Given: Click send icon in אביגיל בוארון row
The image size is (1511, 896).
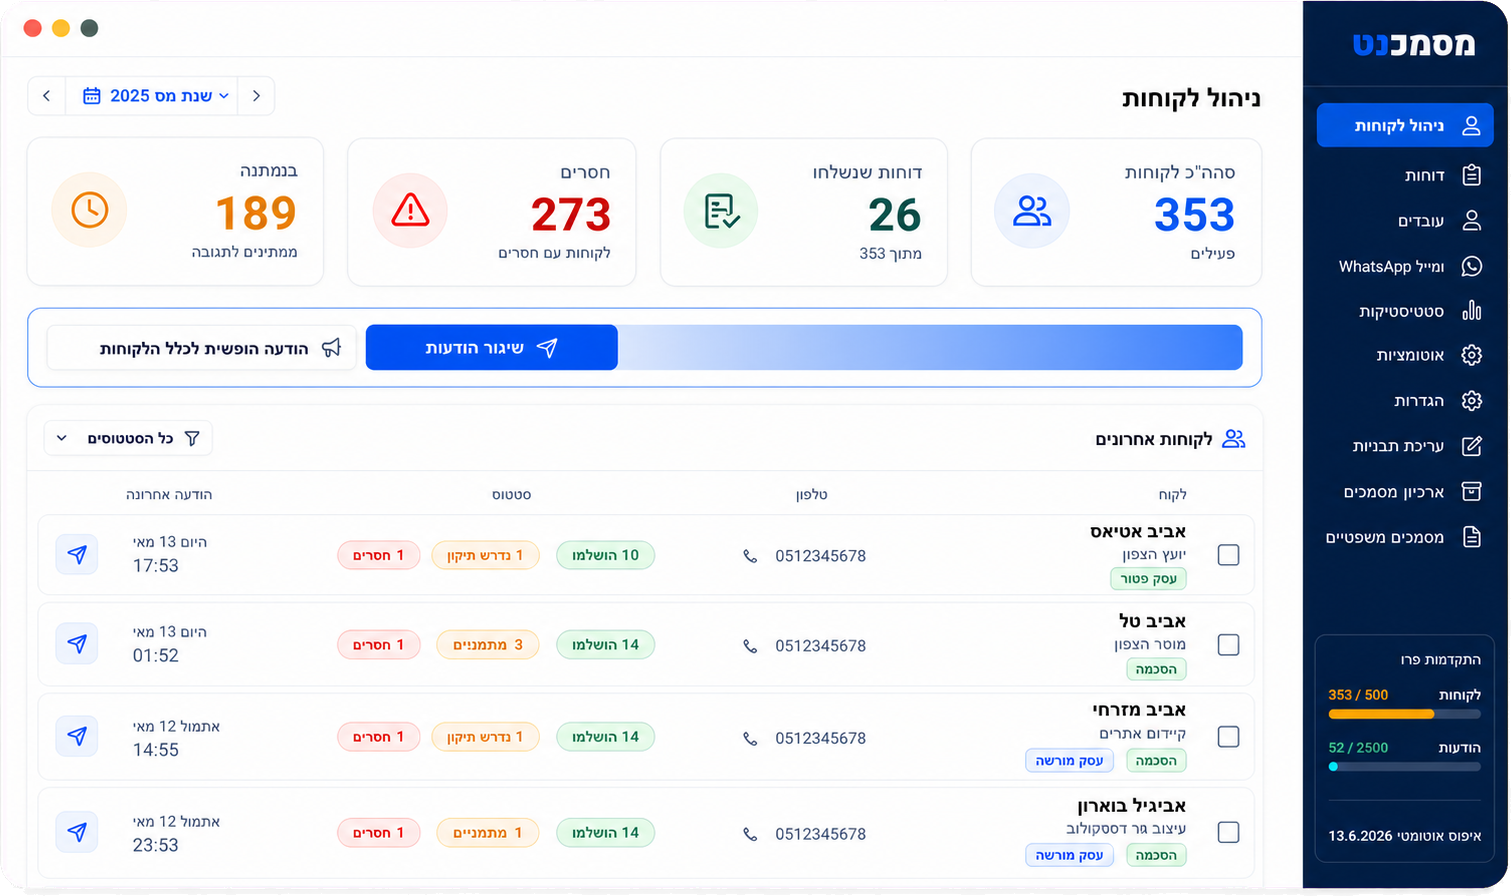Looking at the screenshot, I should (77, 832).
